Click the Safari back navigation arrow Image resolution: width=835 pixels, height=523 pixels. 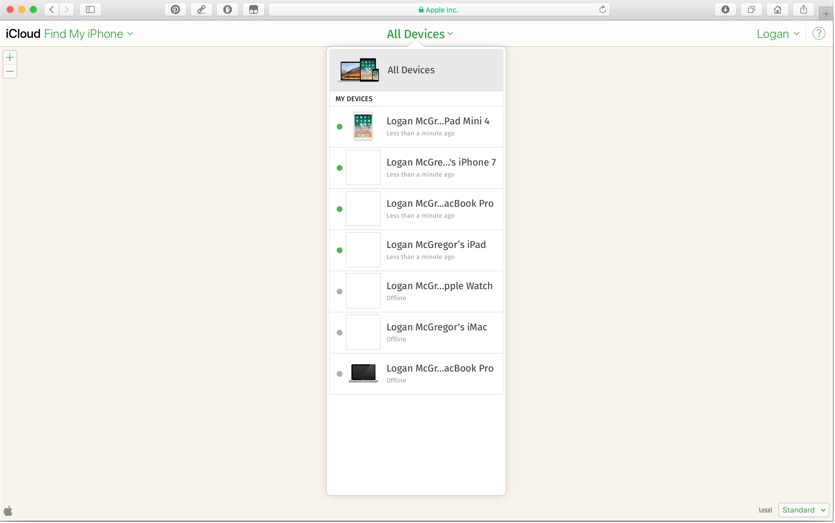(x=52, y=10)
